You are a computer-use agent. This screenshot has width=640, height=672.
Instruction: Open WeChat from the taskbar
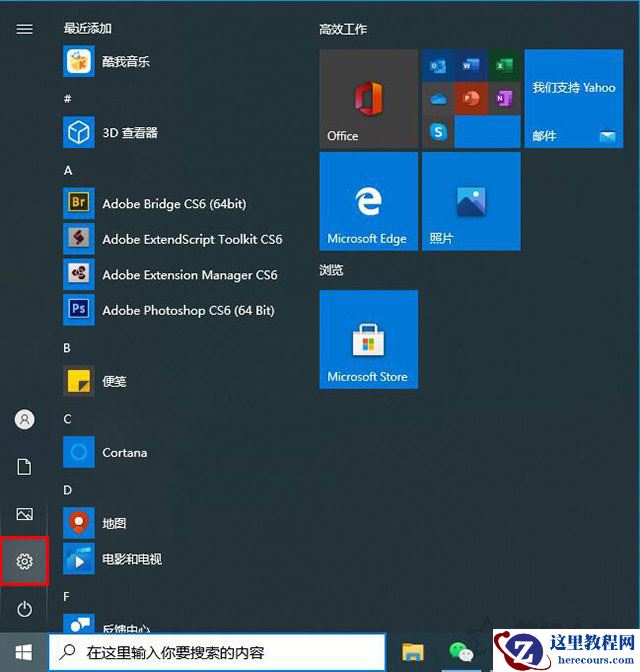click(x=461, y=652)
